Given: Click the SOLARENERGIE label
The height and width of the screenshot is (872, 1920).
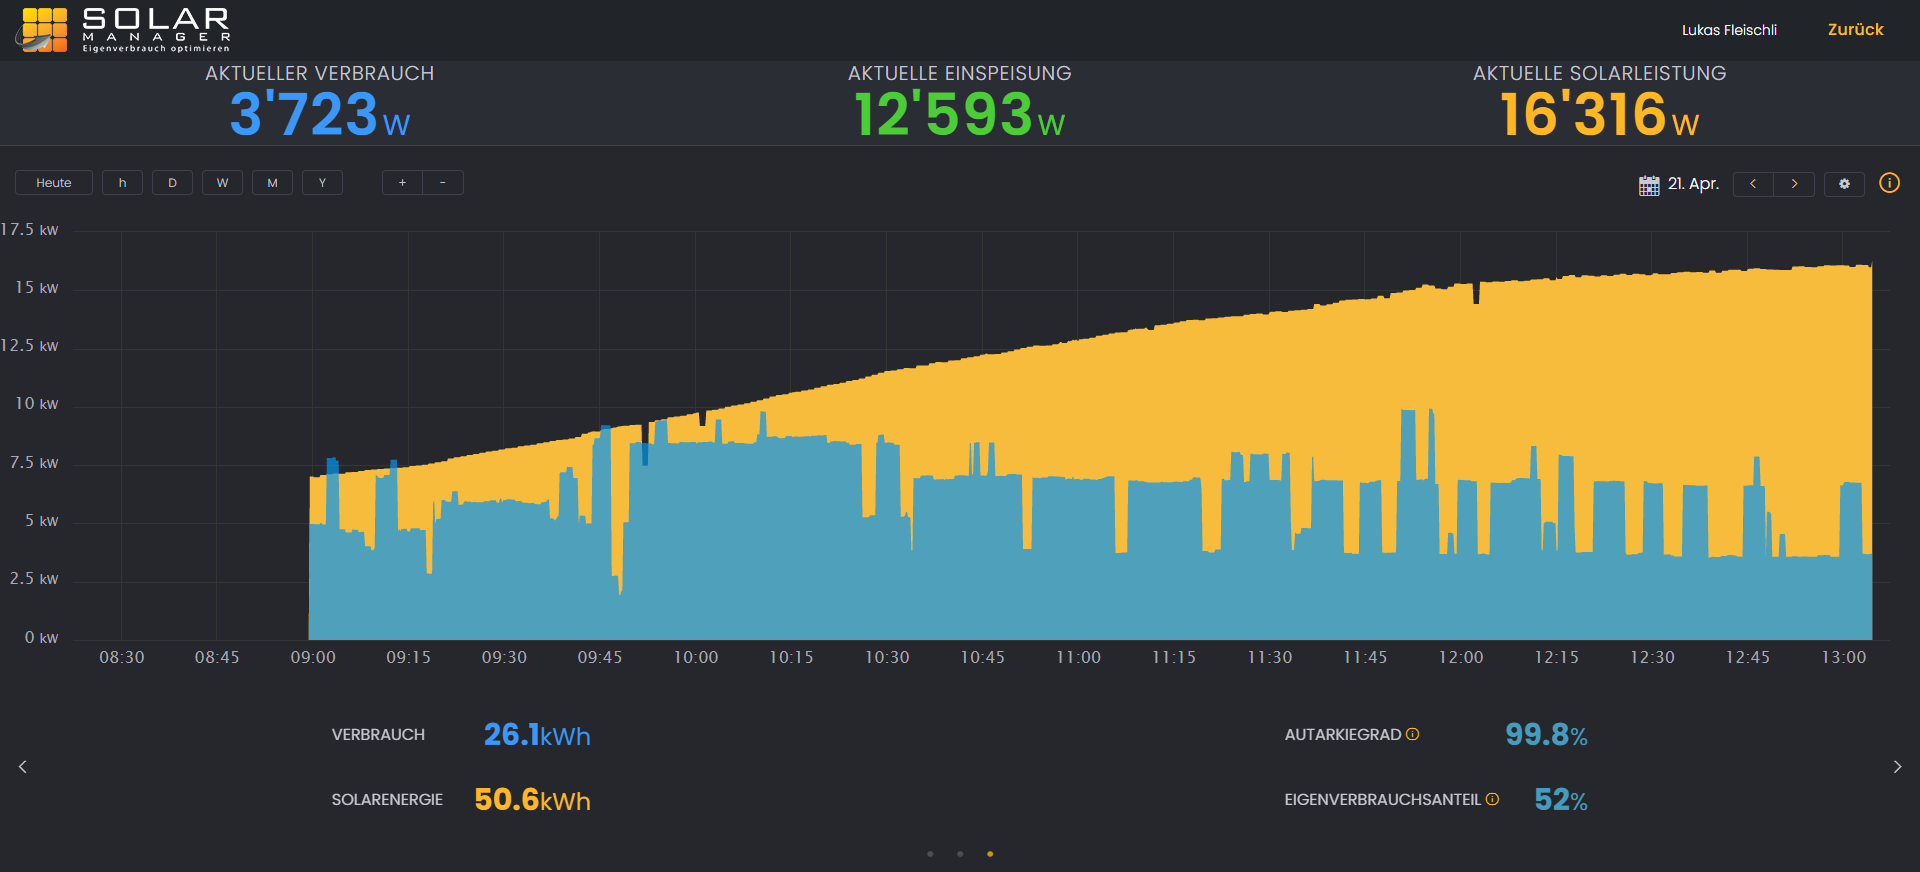Looking at the screenshot, I should pyautogui.click(x=387, y=800).
